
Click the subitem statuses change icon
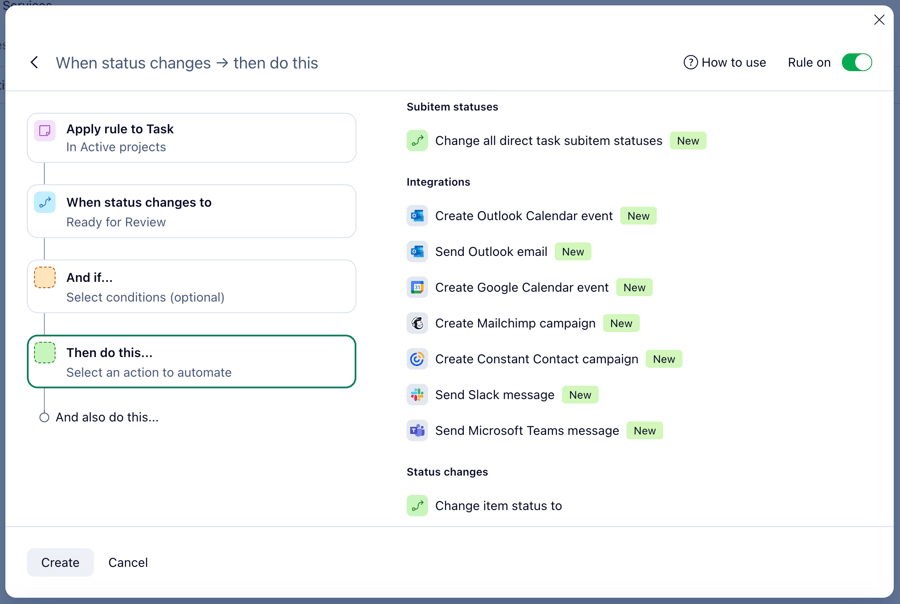[x=417, y=141]
